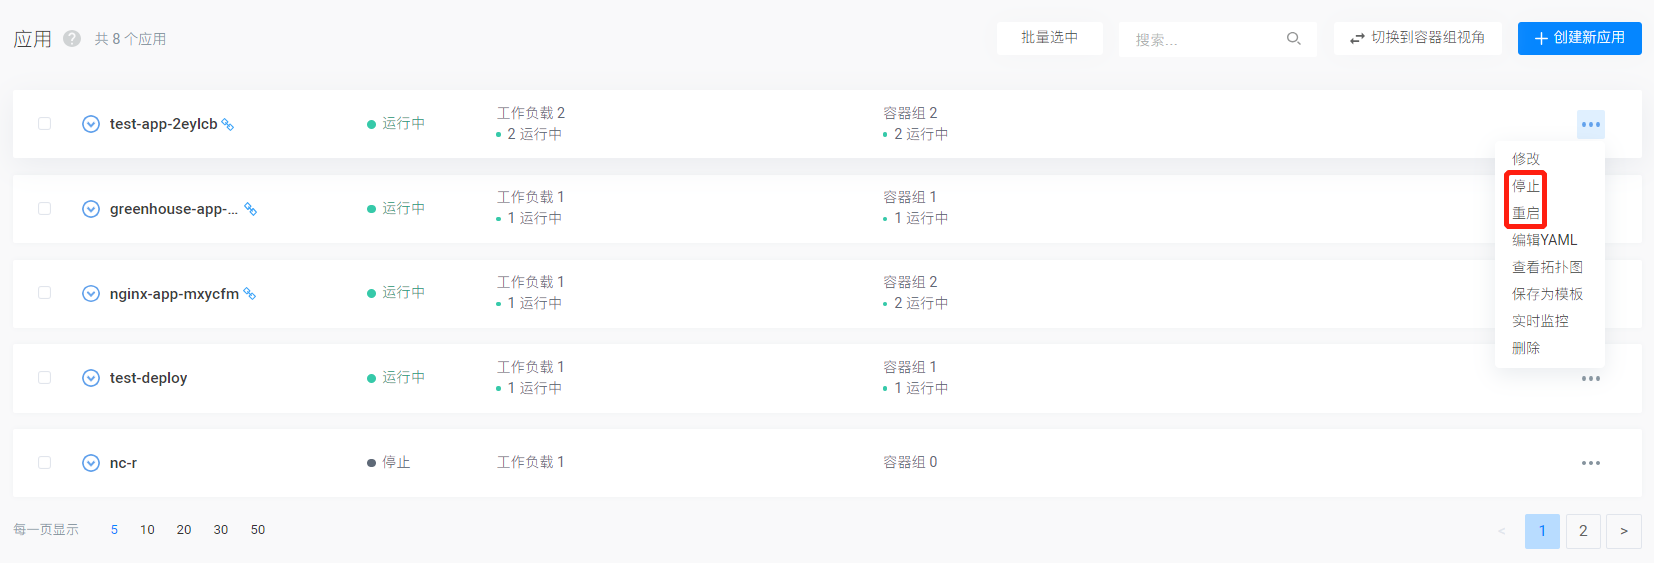Image resolution: width=1654 pixels, height=563 pixels.
Task: Go to page 2 of applications
Action: tap(1583, 531)
